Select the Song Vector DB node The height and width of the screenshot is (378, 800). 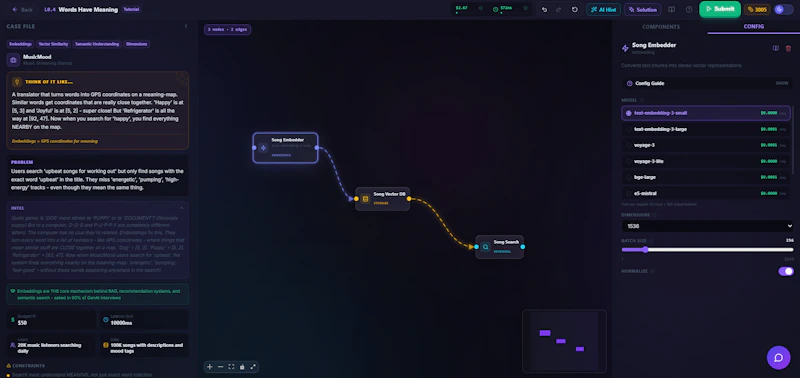pyautogui.click(x=383, y=199)
